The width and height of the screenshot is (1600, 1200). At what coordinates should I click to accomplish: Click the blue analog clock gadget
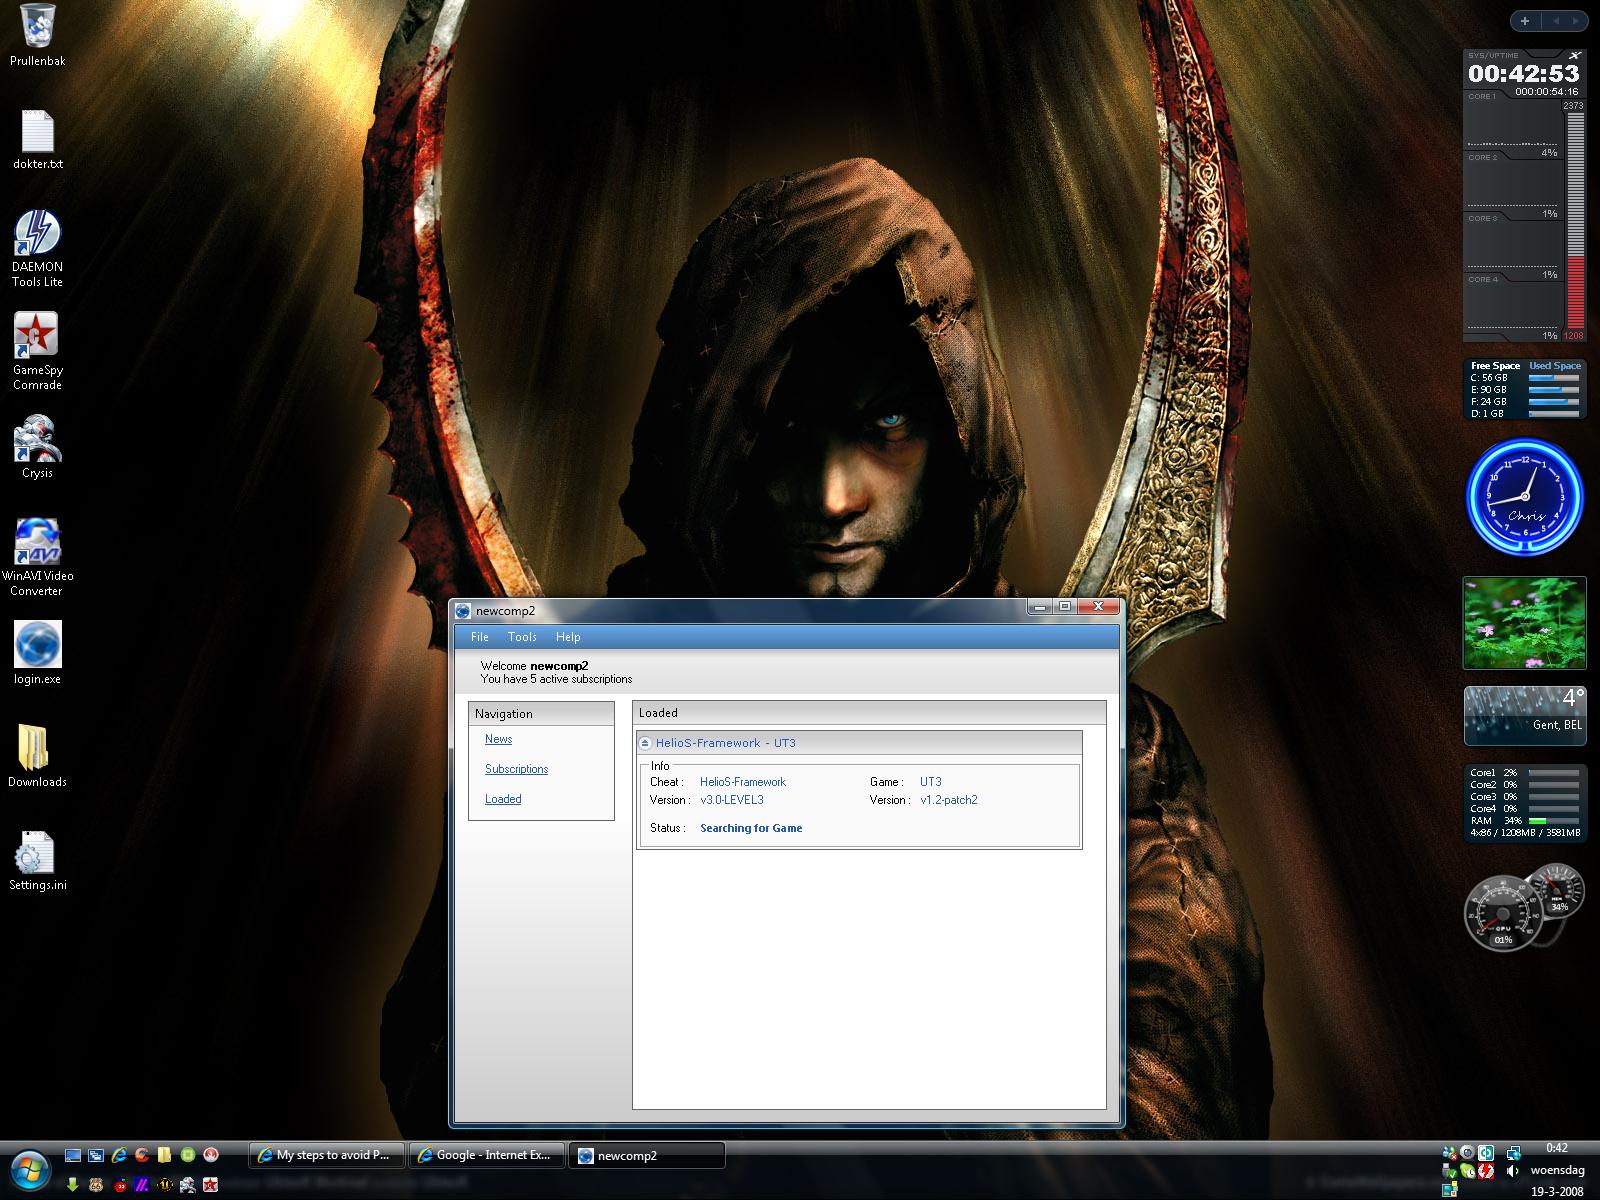tap(1525, 498)
